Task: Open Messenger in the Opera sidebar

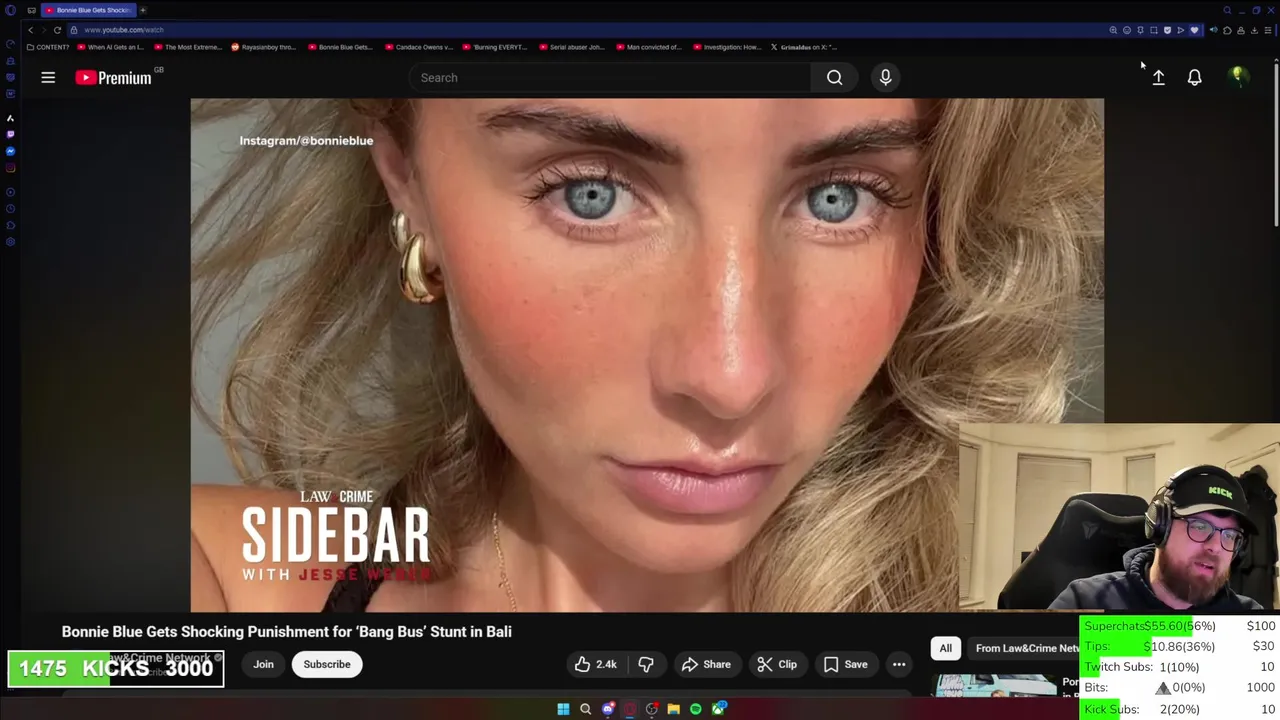Action: point(10,151)
